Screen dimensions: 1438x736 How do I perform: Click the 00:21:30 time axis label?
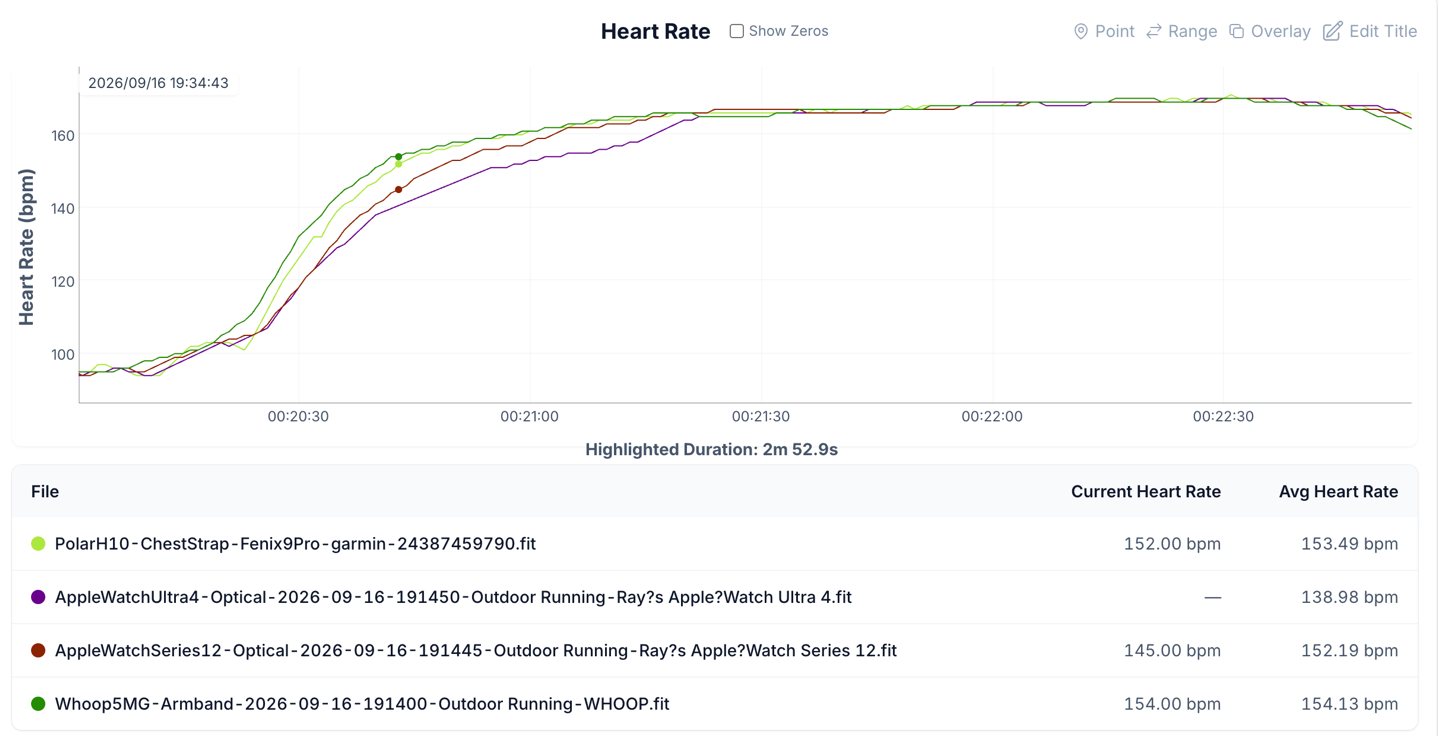tap(761, 416)
